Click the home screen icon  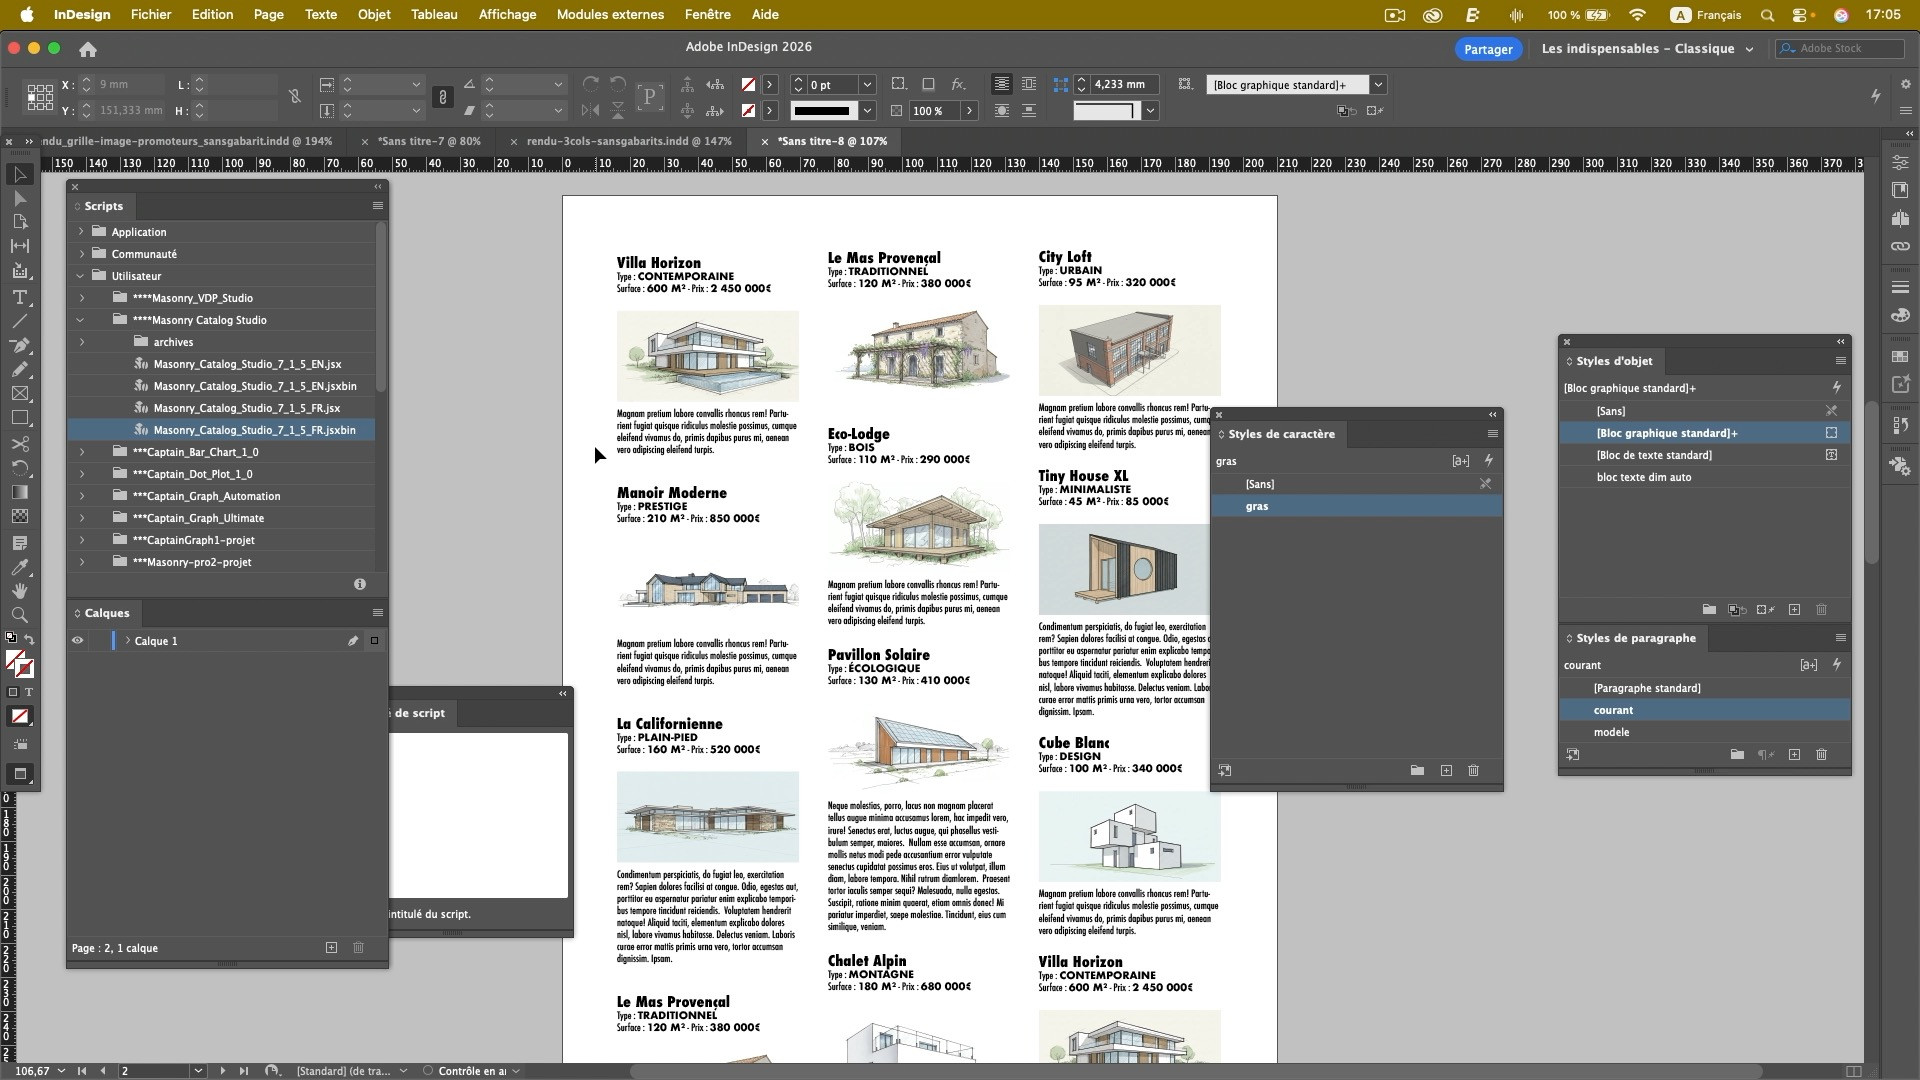tap(88, 49)
